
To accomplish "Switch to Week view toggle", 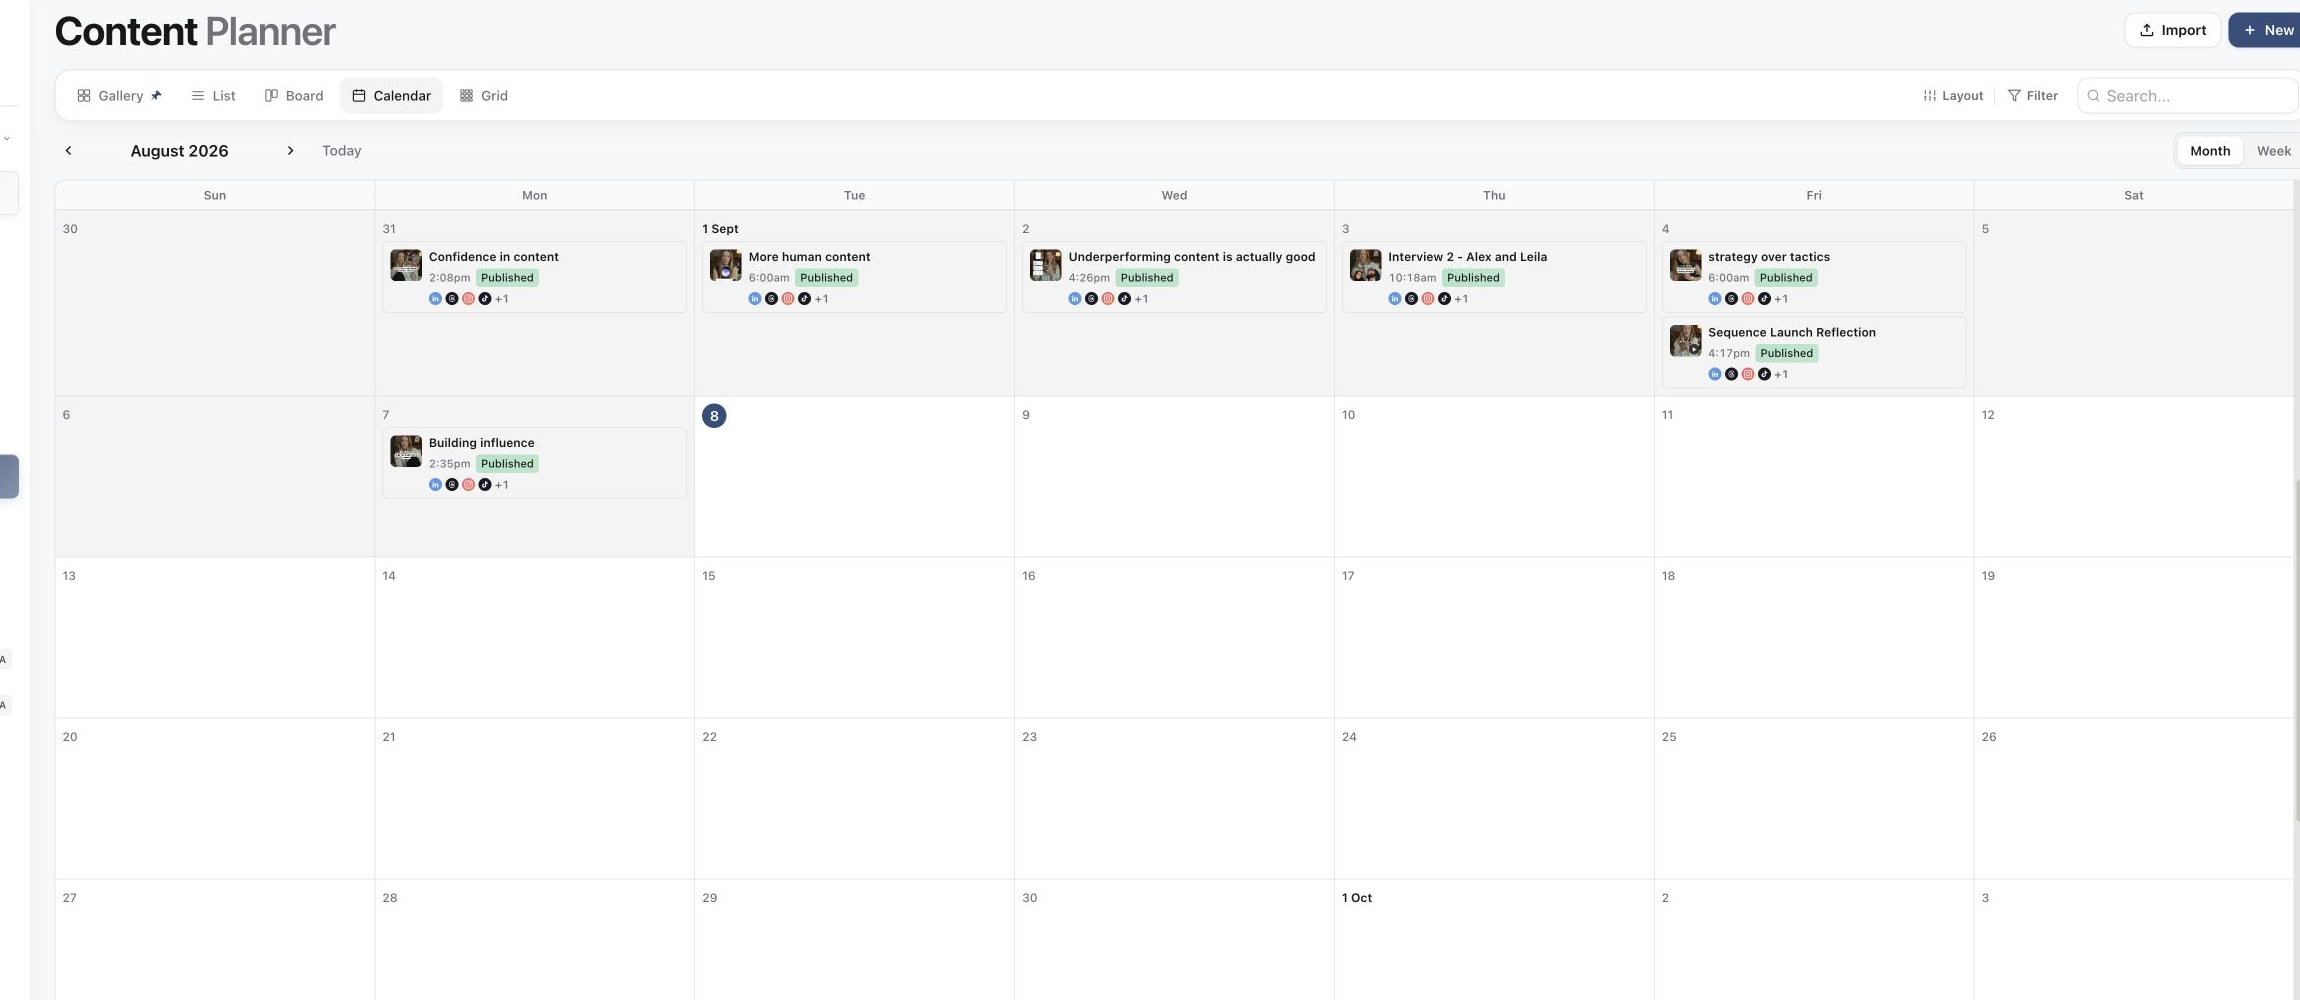I will [x=2273, y=151].
